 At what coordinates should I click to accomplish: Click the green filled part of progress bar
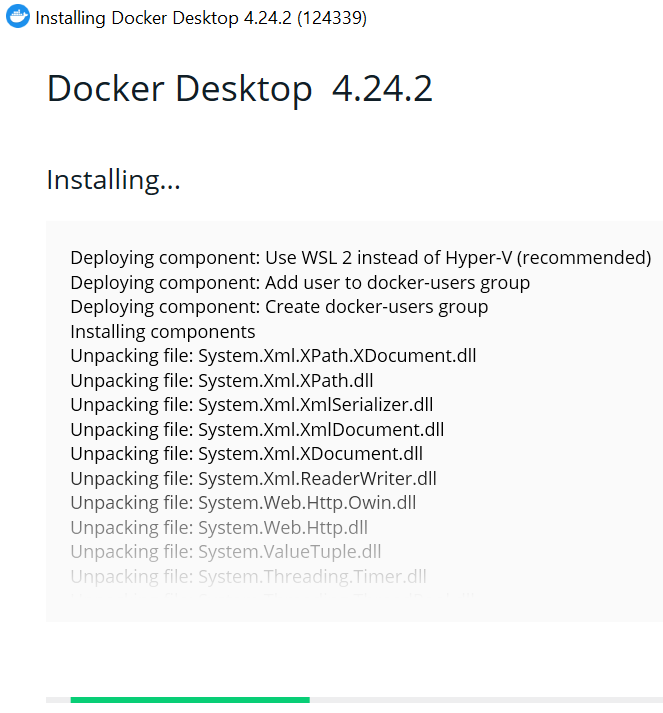point(190,700)
